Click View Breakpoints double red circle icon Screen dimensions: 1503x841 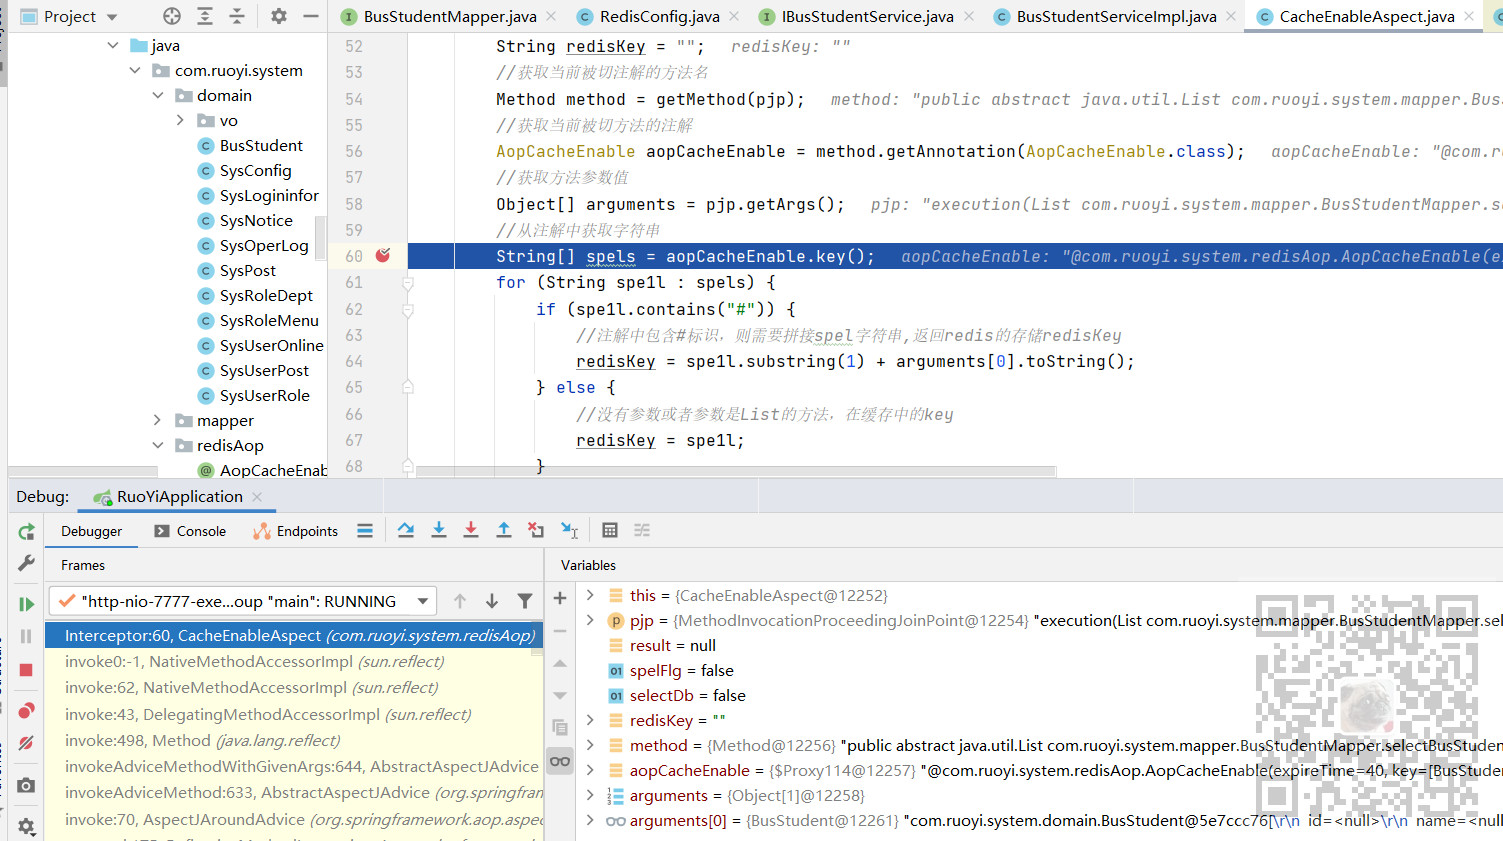click(x=26, y=710)
